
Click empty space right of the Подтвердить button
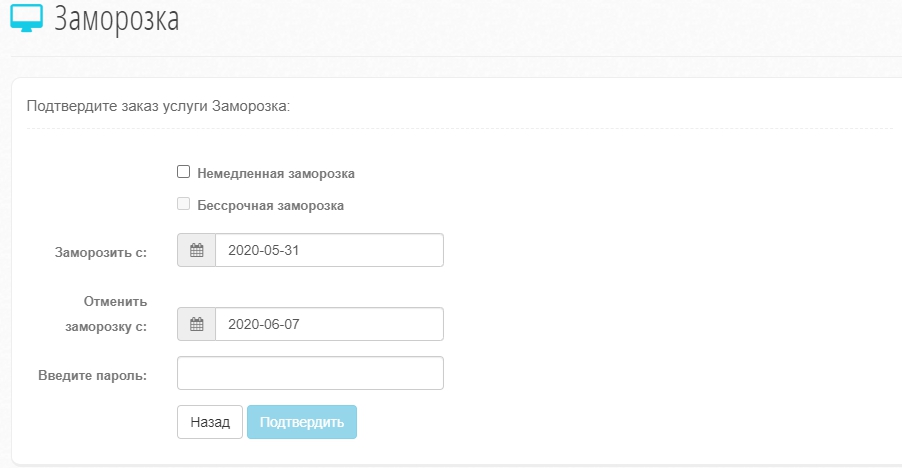(575, 422)
